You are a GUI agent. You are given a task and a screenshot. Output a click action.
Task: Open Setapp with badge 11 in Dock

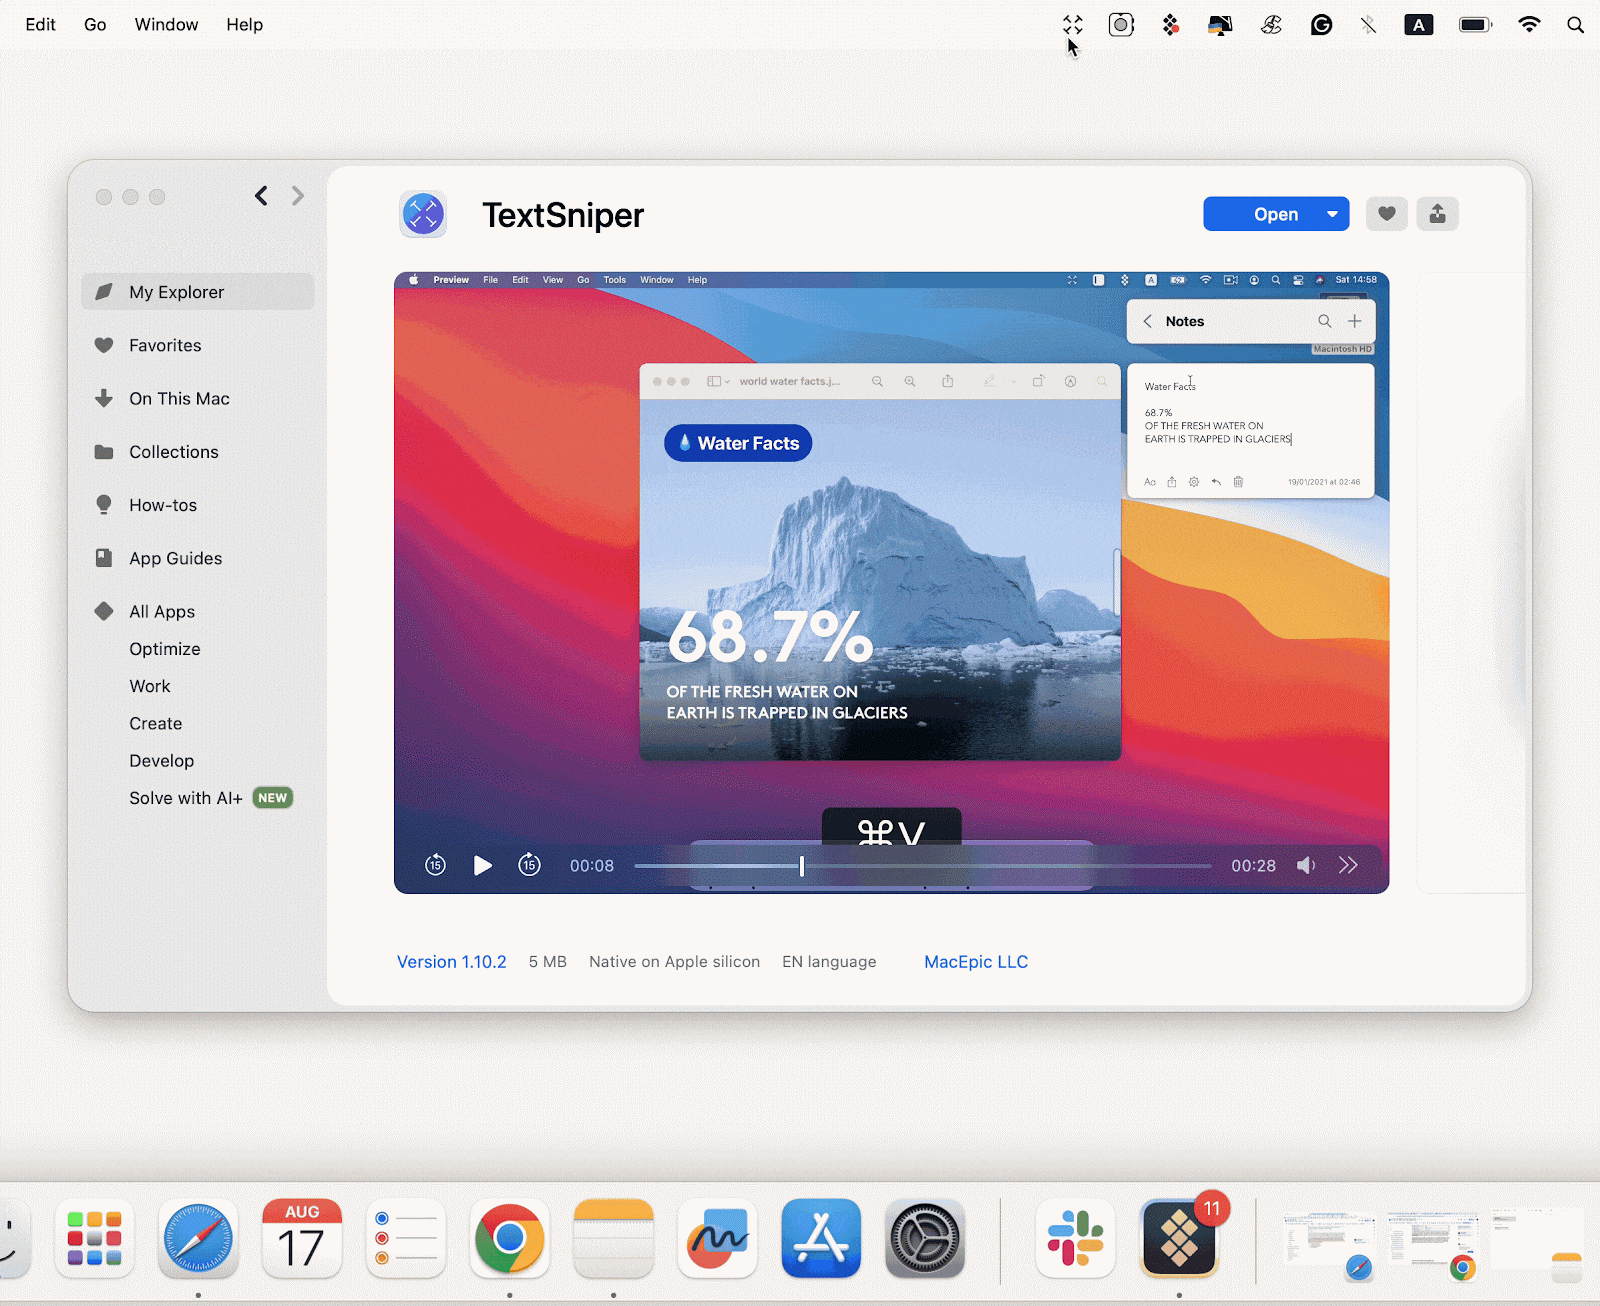1179,1238
